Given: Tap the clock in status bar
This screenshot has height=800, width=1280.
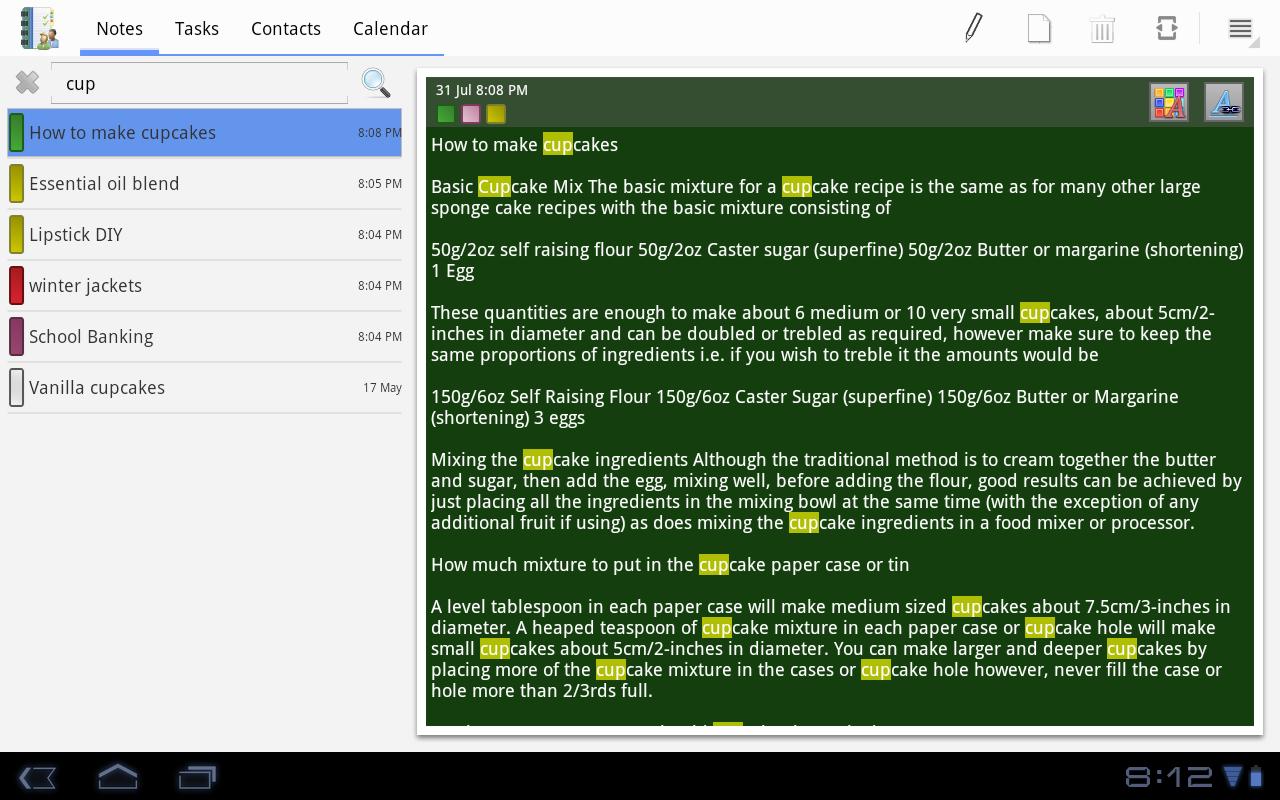Looking at the screenshot, I should click(x=1169, y=777).
